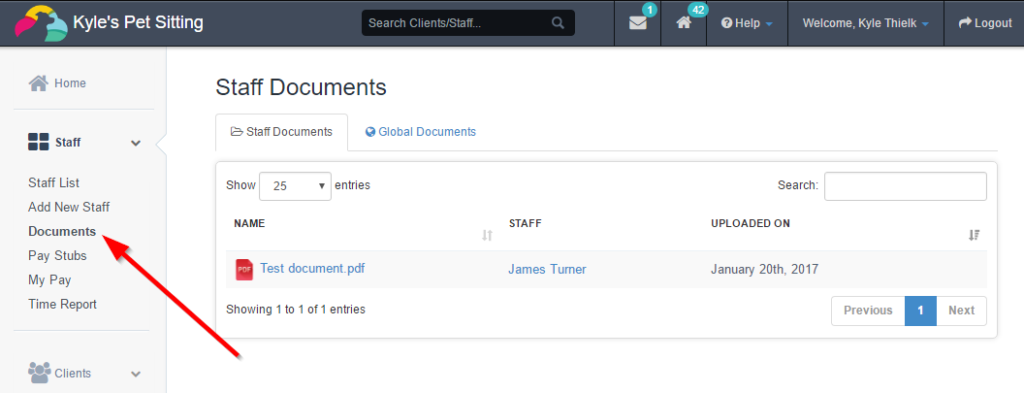The width and height of the screenshot is (1024, 393).
Task: Click the Home sidebar house icon
Action: coord(39,84)
